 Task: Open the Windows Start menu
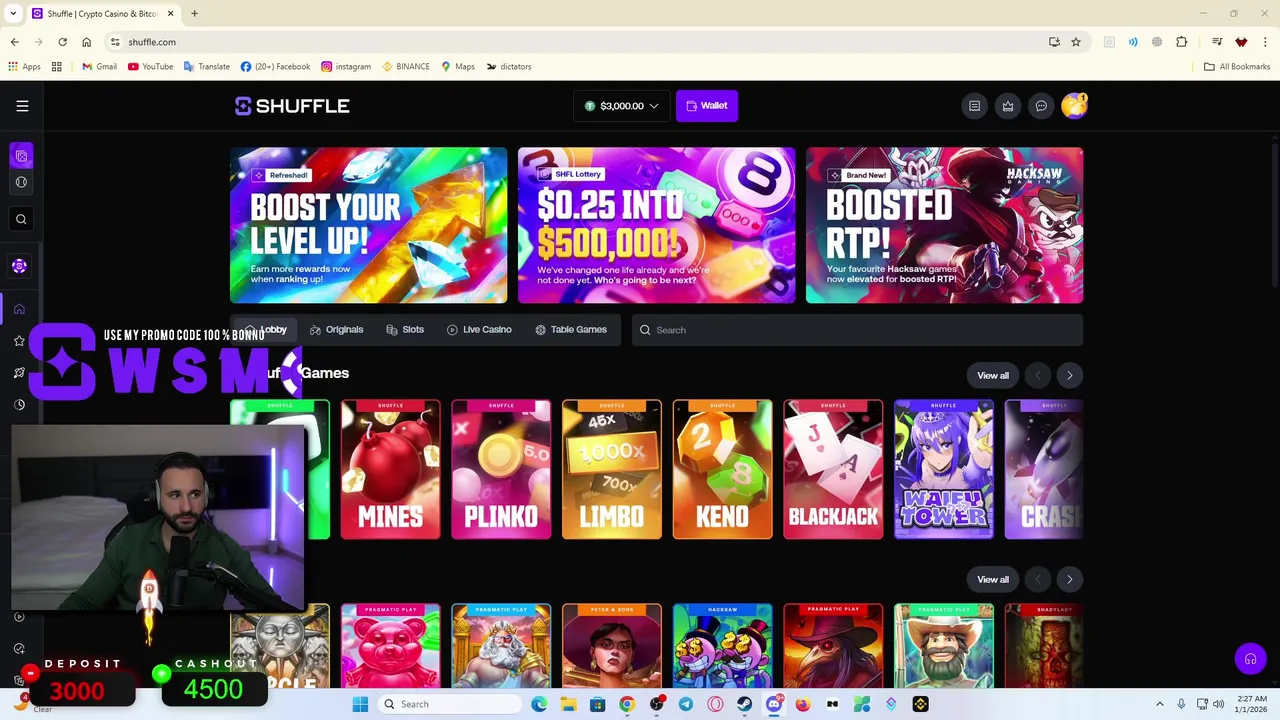(360, 704)
